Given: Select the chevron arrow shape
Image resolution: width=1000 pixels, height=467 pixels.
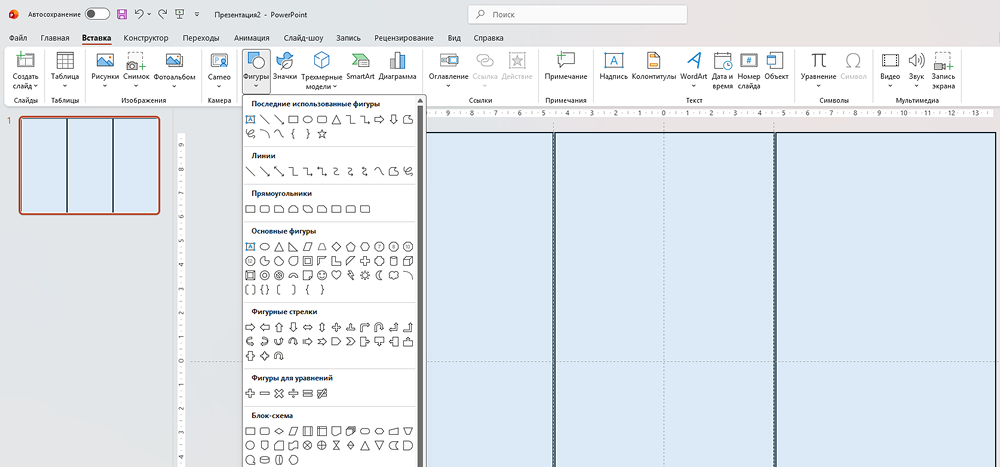Looking at the screenshot, I should (351, 342).
